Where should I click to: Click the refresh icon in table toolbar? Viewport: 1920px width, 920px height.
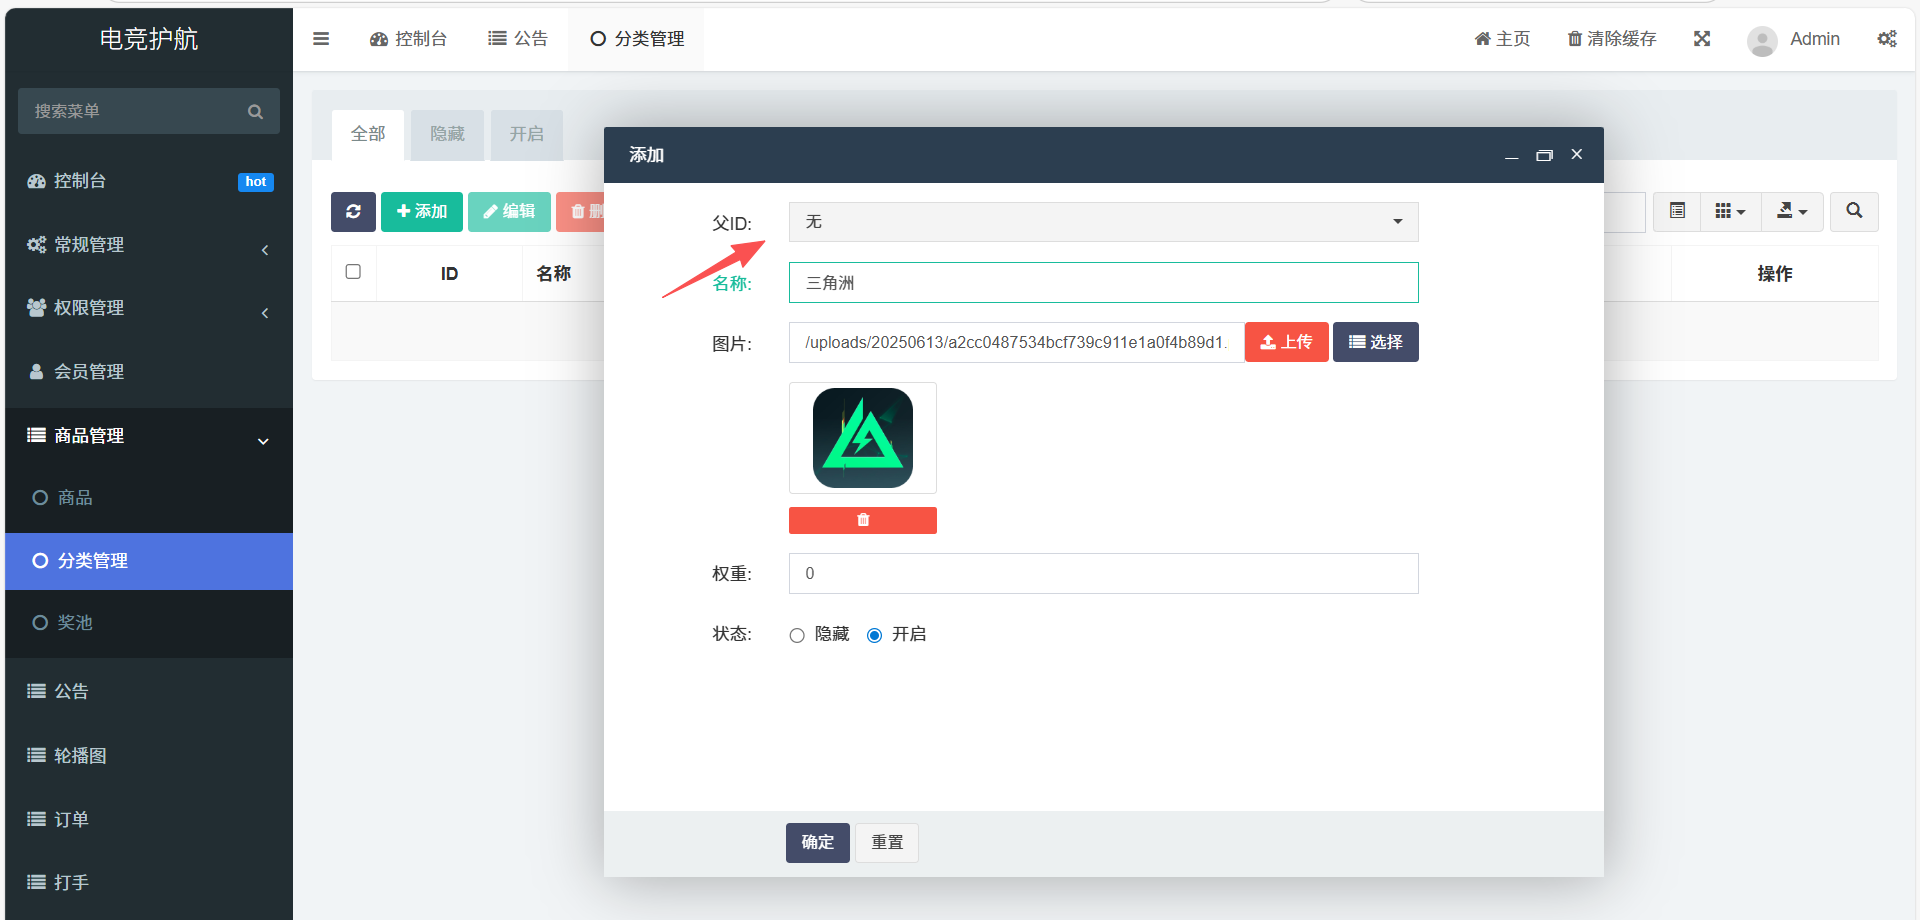pyautogui.click(x=353, y=212)
